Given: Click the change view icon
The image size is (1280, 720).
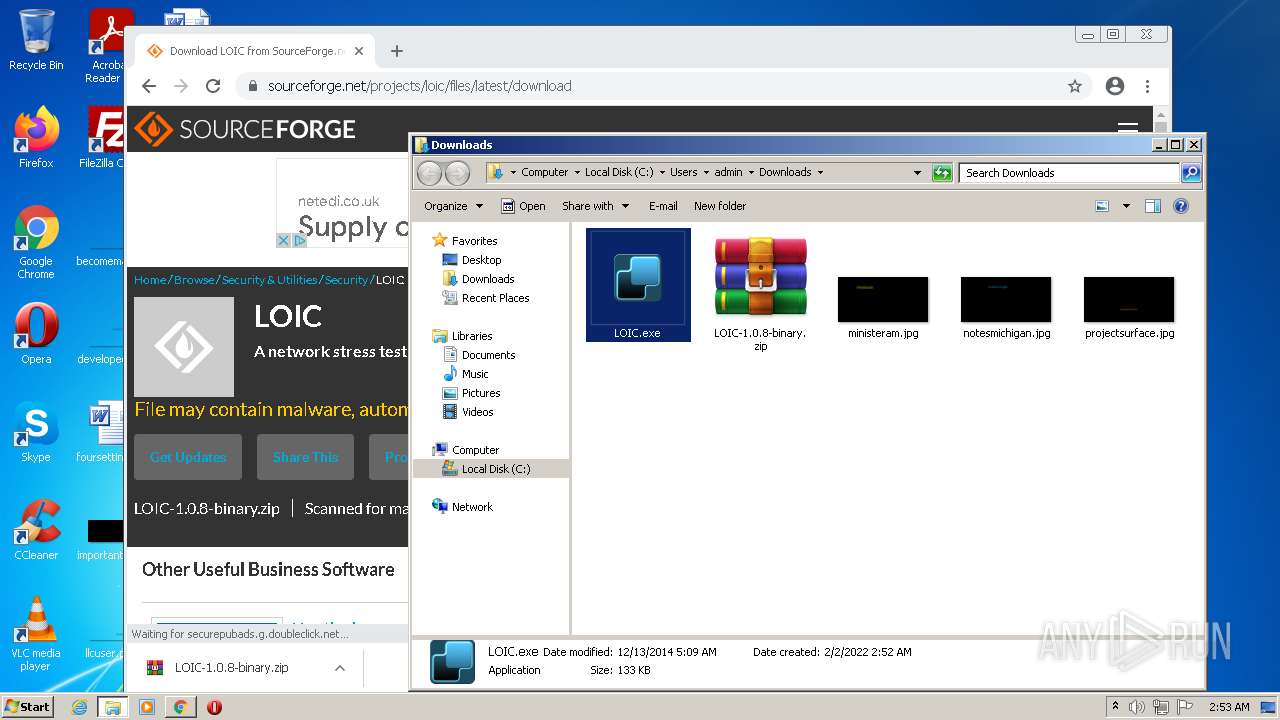Looking at the screenshot, I should tap(1102, 206).
